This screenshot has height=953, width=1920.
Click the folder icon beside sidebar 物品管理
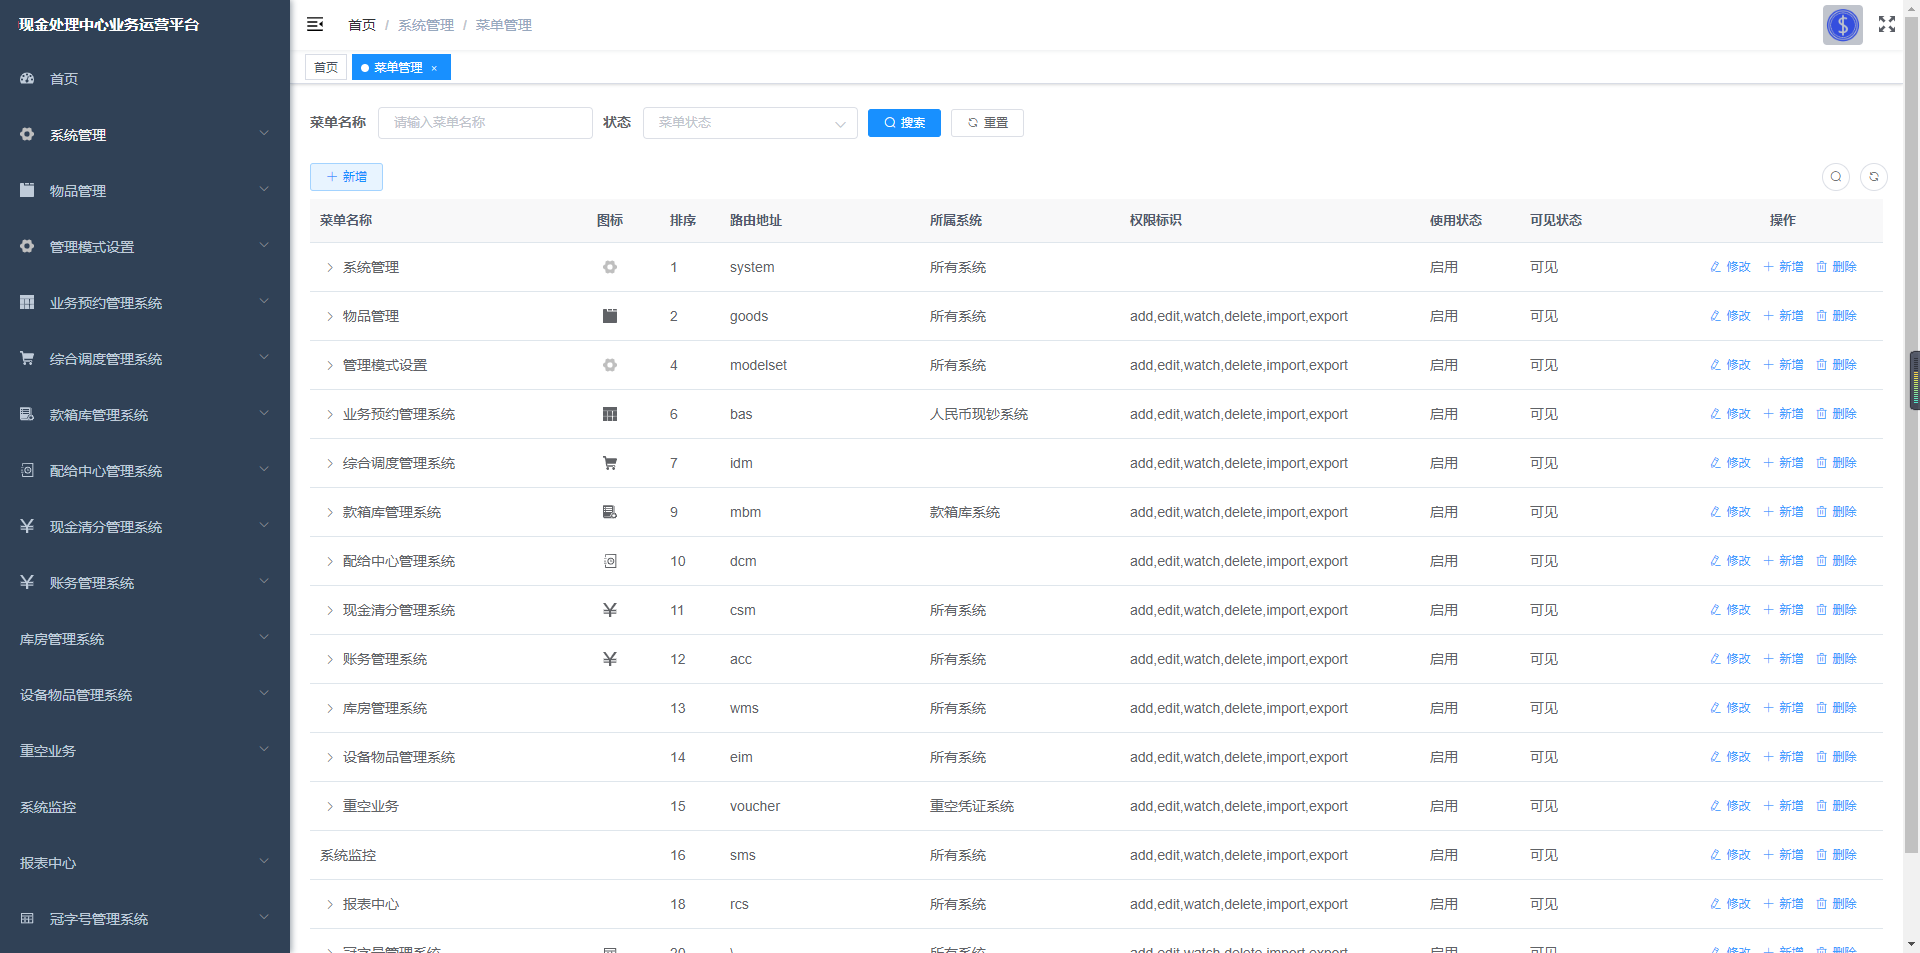coord(27,190)
